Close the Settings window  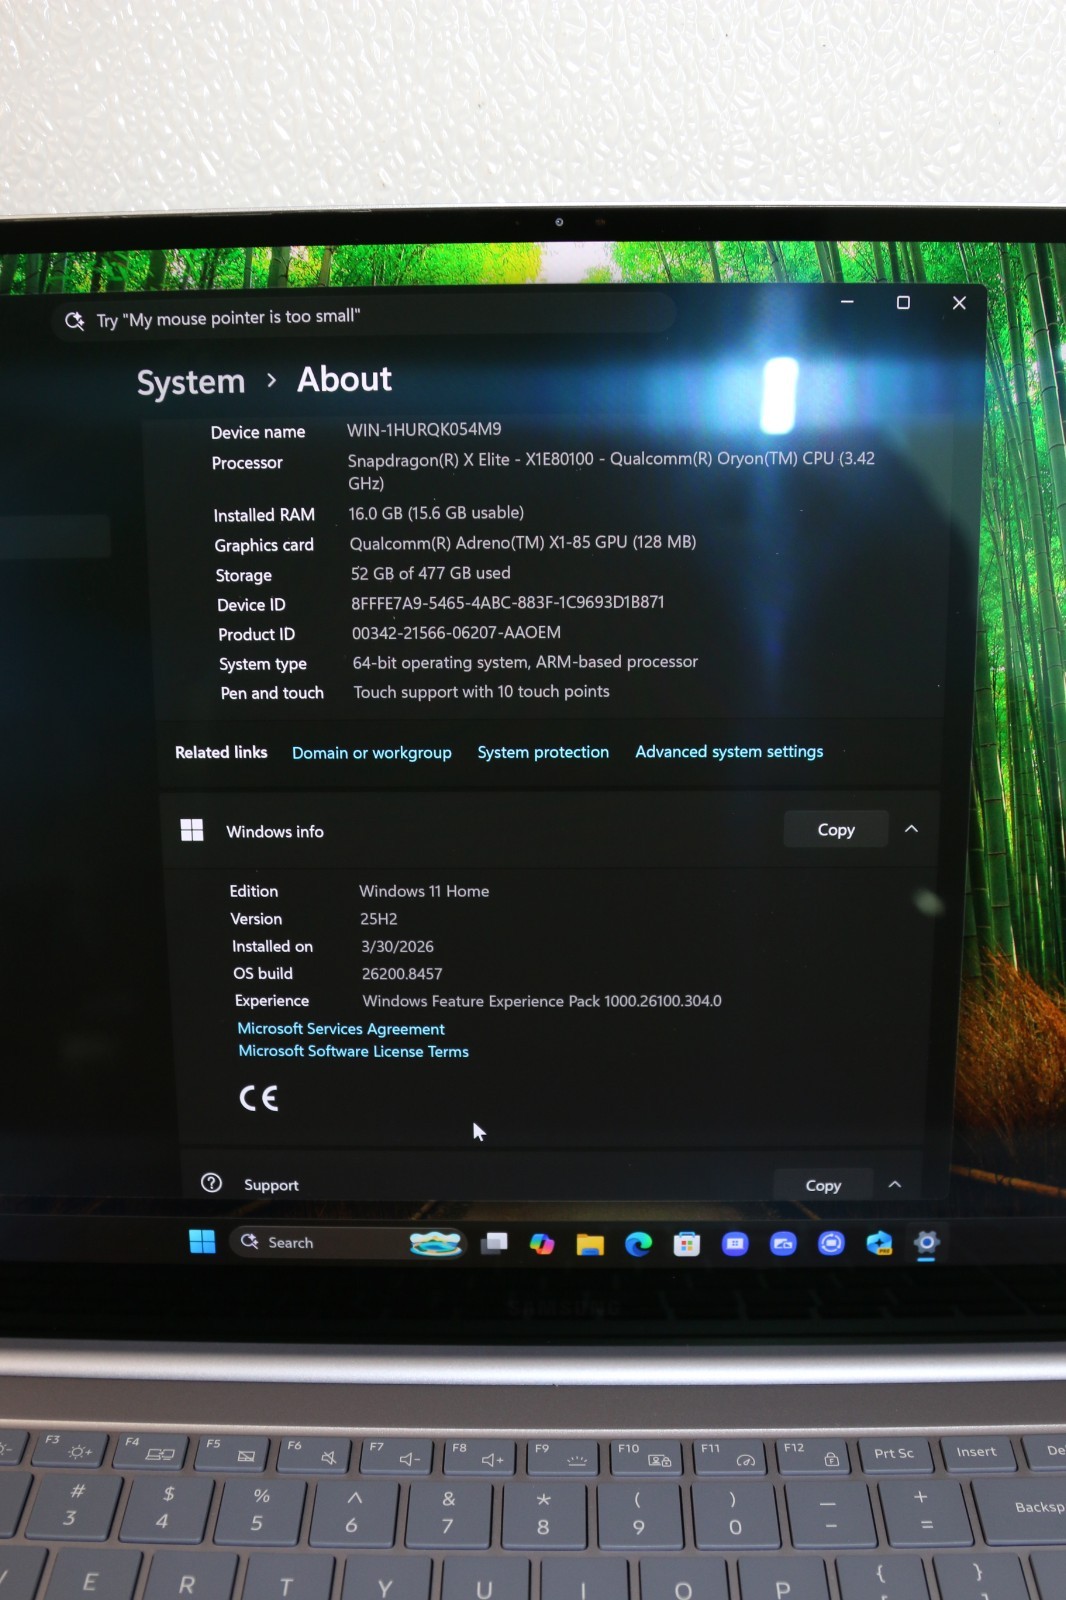click(959, 302)
